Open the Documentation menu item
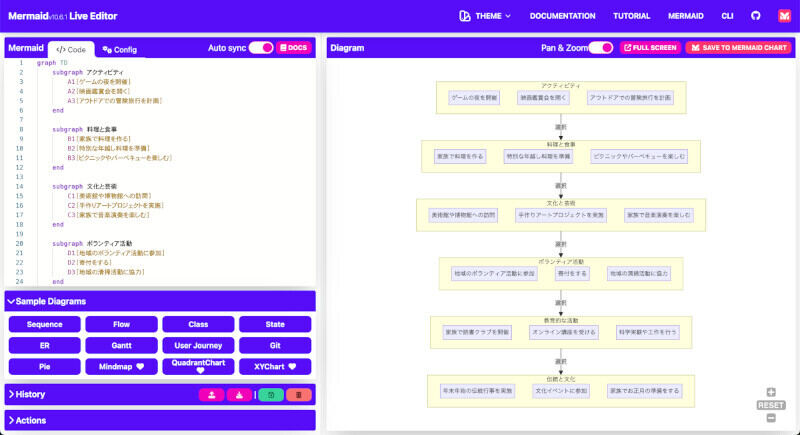Viewport: 800px width, 435px height. click(562, 16)
